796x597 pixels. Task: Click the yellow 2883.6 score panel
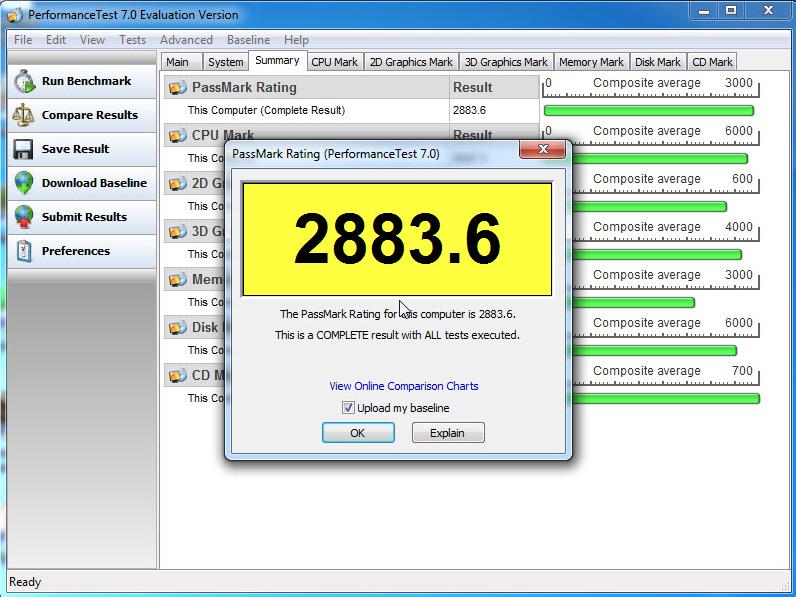point(397,239)
